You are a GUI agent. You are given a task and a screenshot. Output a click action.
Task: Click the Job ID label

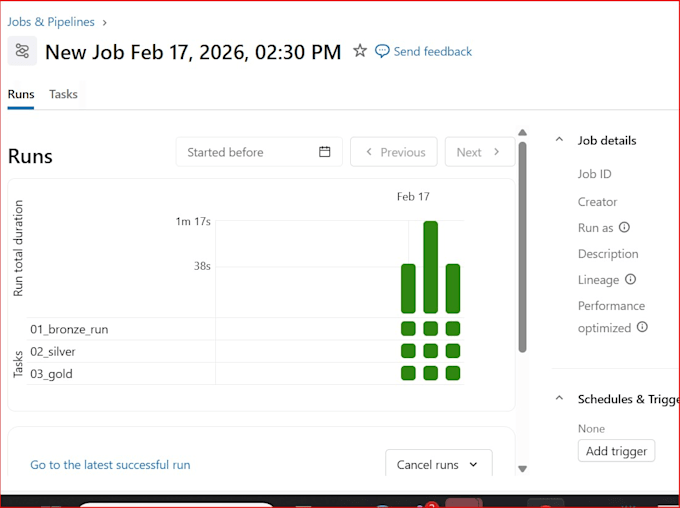click(x=594, y=174)
